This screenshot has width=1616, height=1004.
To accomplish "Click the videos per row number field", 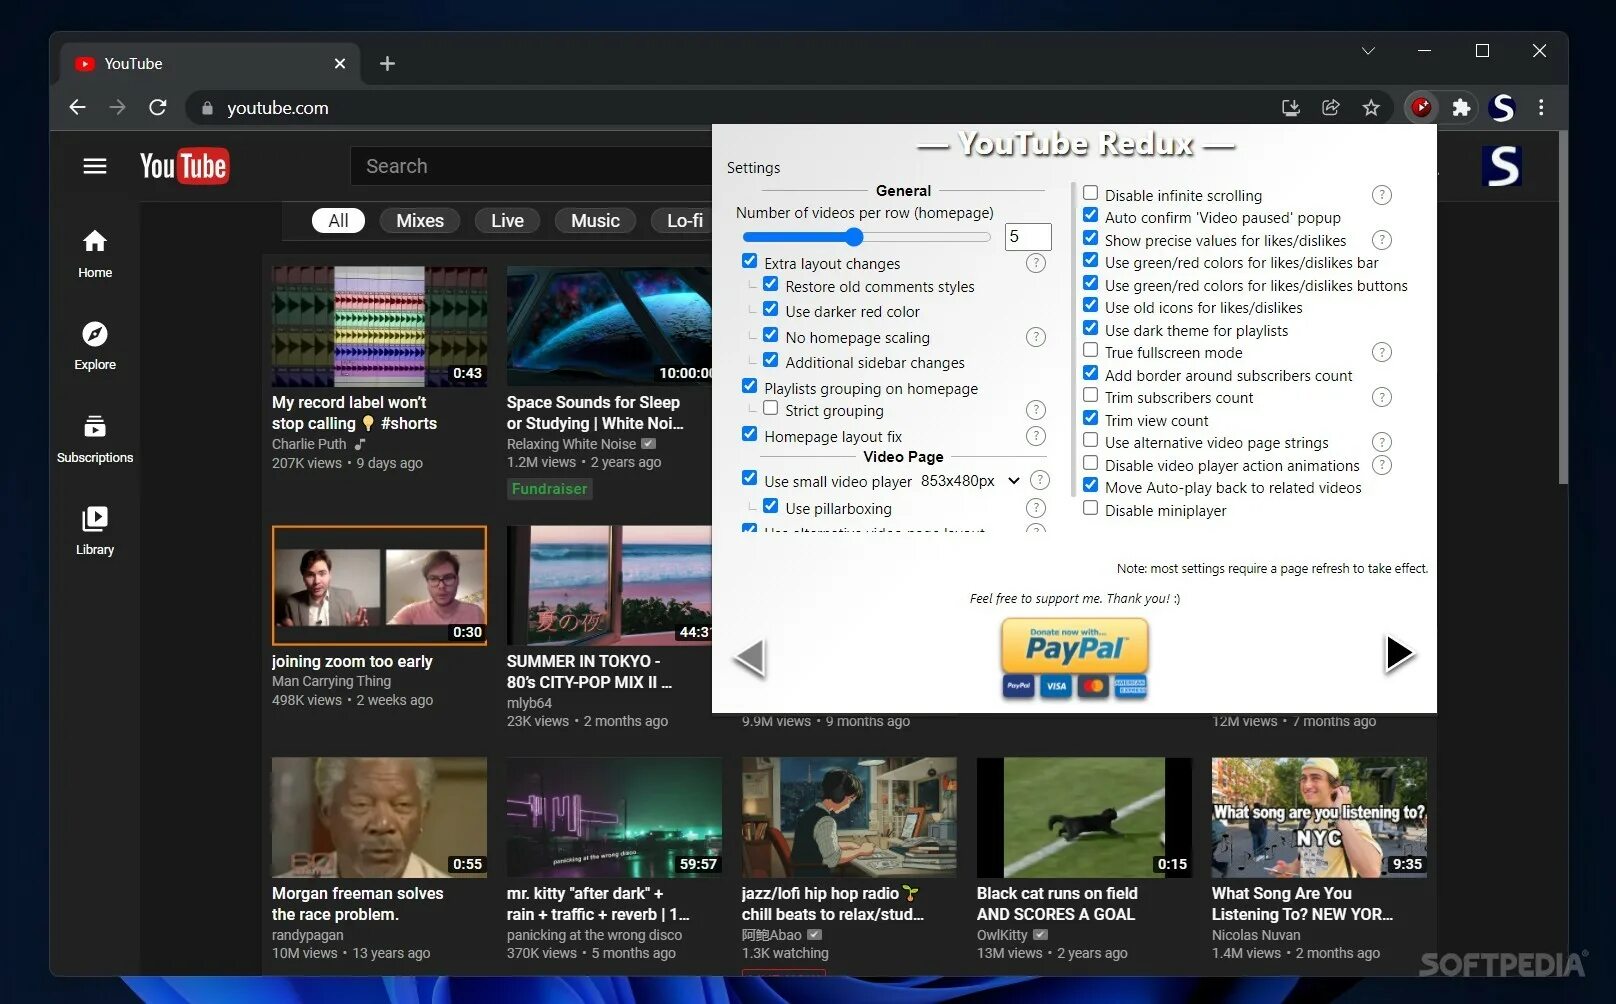I will 1028,237.
